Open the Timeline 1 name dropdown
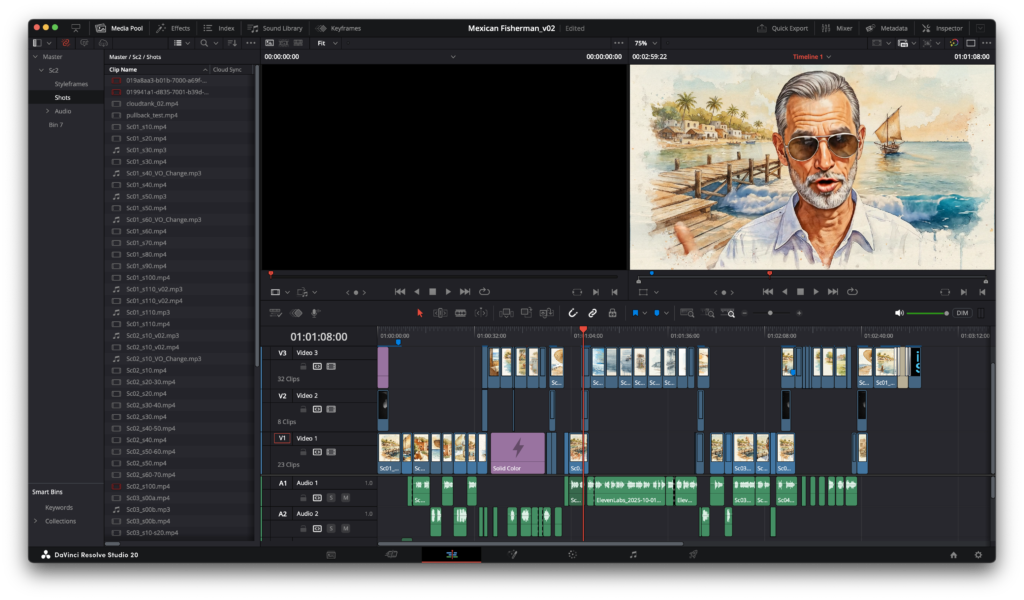Image resolution: width=1024 pixels, height=600 pixels. pyautogui.click(x=812, y=57)
